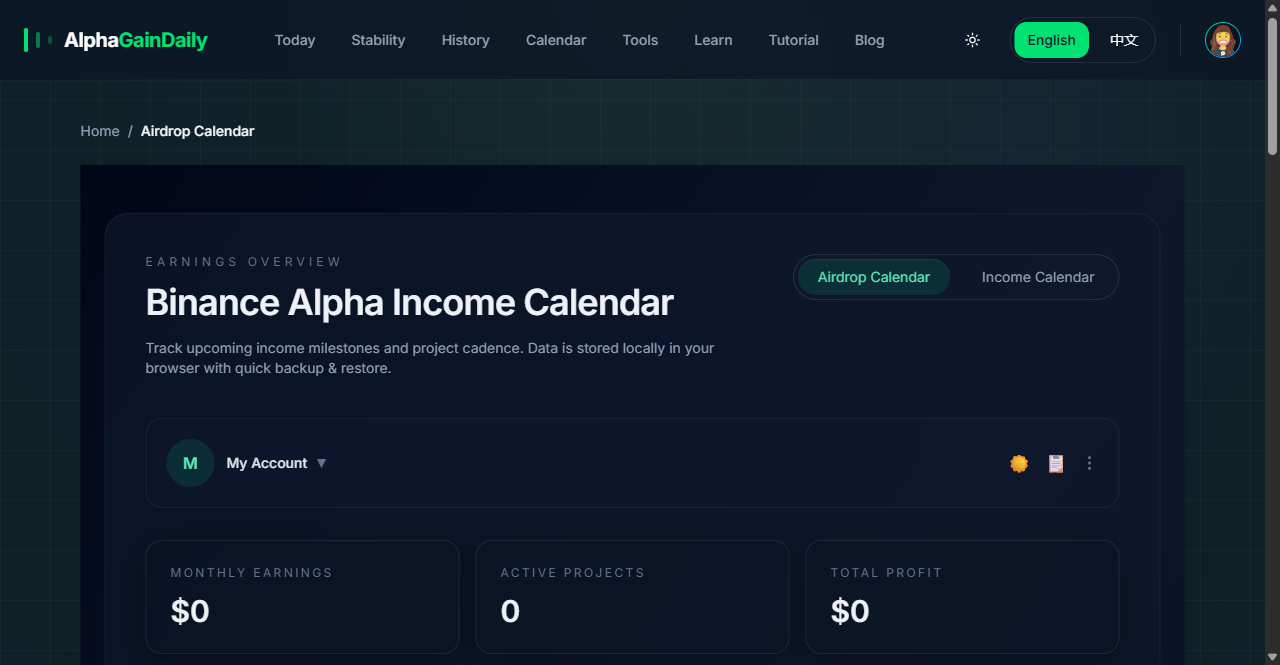Open the Today menu item
Image resolution: width=1280 pixels, height=665 pixels.
(295, 40)
